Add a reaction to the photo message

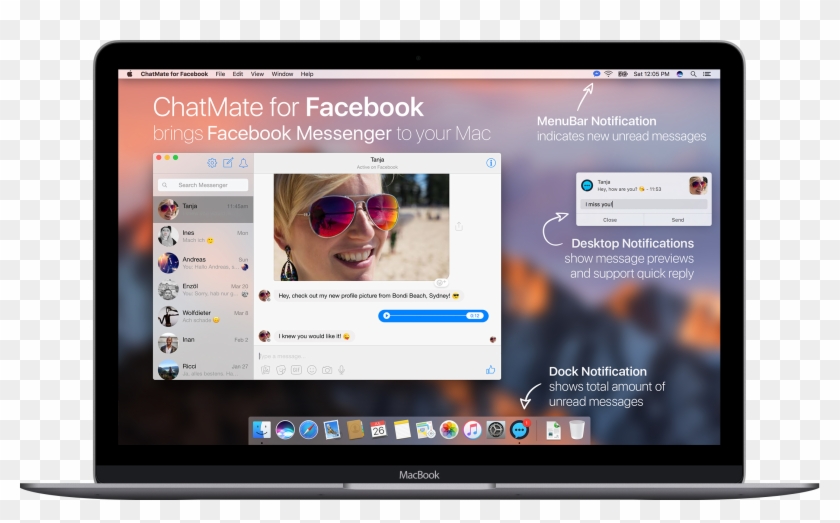pyautogui.click(x=441, y=283)
